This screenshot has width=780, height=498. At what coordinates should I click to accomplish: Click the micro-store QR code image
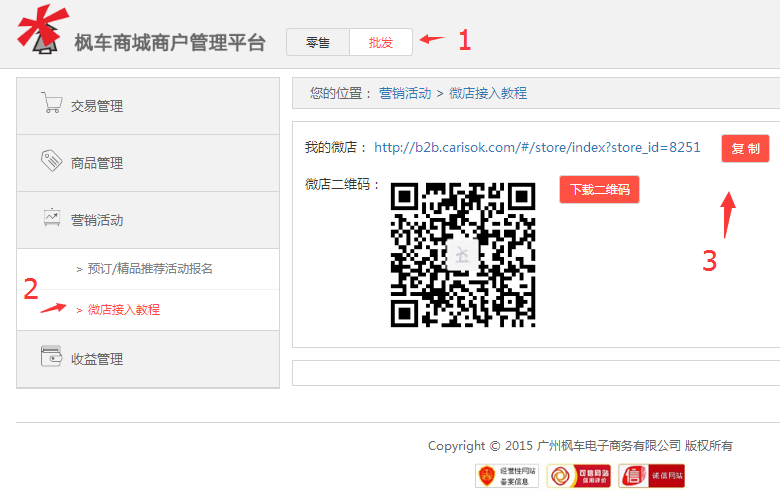click(463, 255)
